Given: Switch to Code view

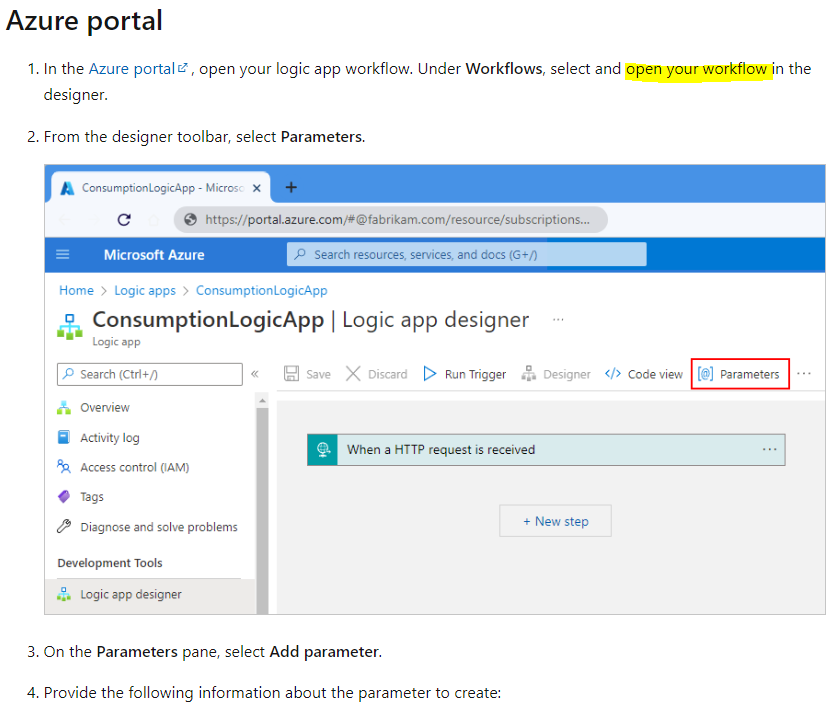Looking at the screenshot, I should click(x=644, y=374).
